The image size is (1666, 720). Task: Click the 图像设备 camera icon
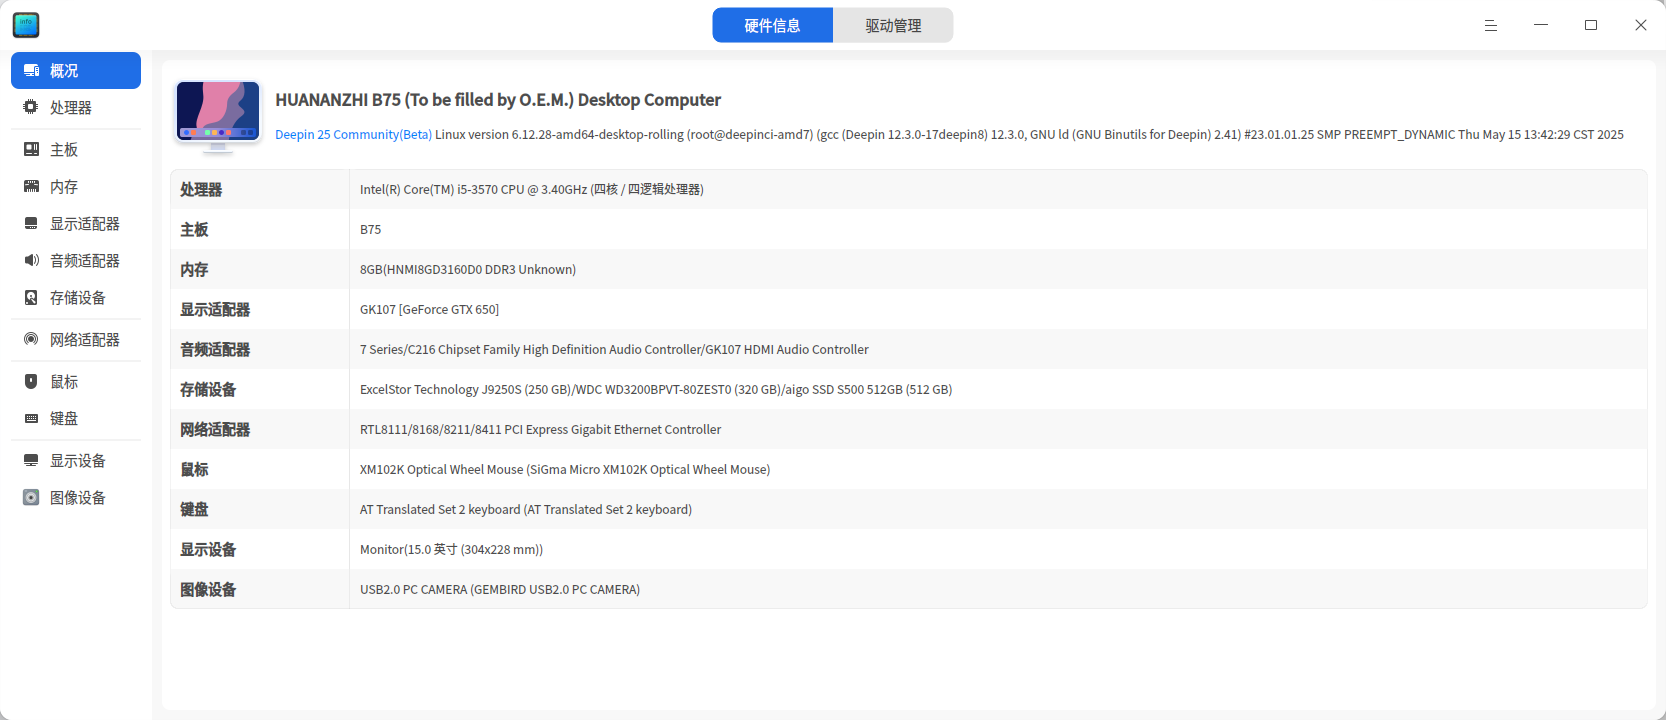pos(31,498)
